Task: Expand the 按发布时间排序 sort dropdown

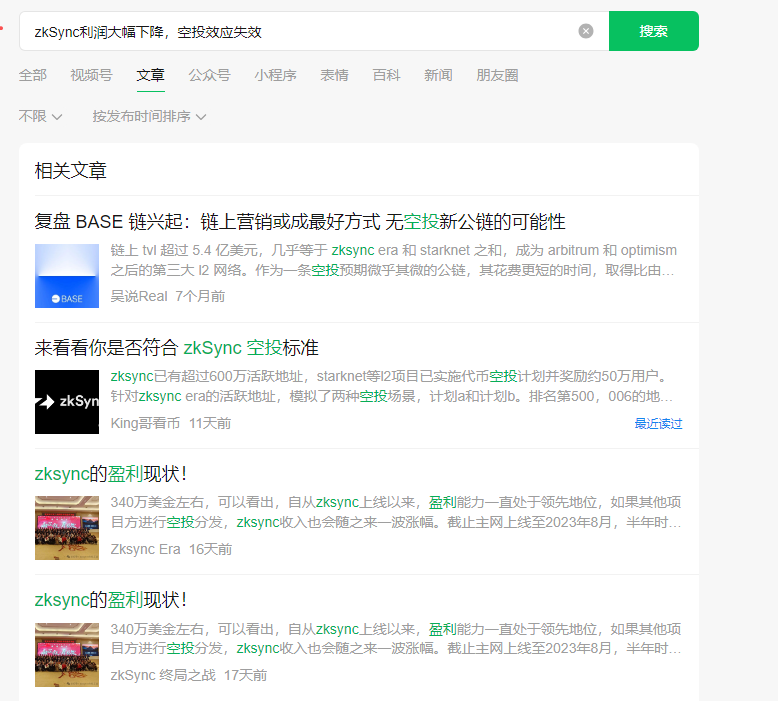Action: click(149, 116)
